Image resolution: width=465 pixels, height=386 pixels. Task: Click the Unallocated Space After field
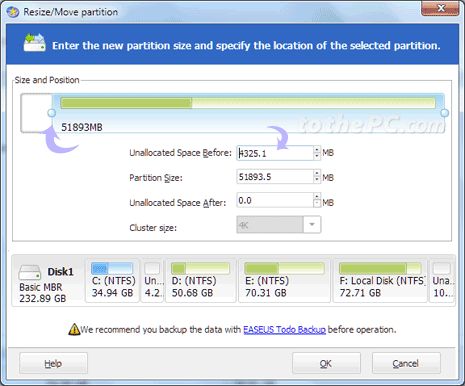[x=275, y=200]
